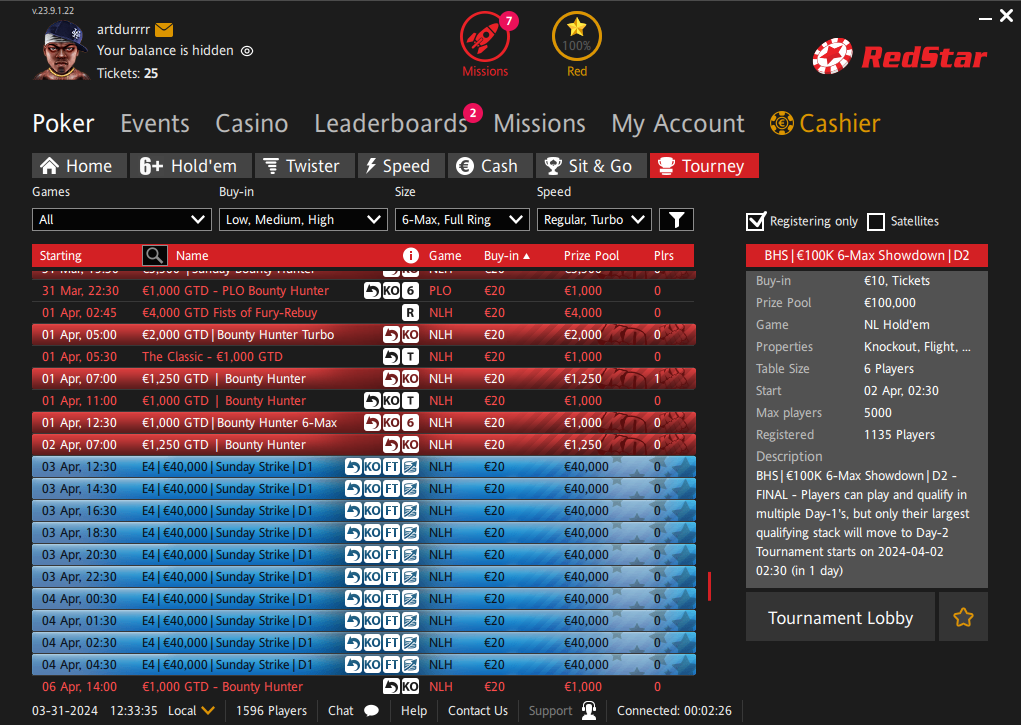The height and width of the screenshot is (725, 1021).
Task: Open the Games dropdown showing All
Action: (x=122, y=220)
